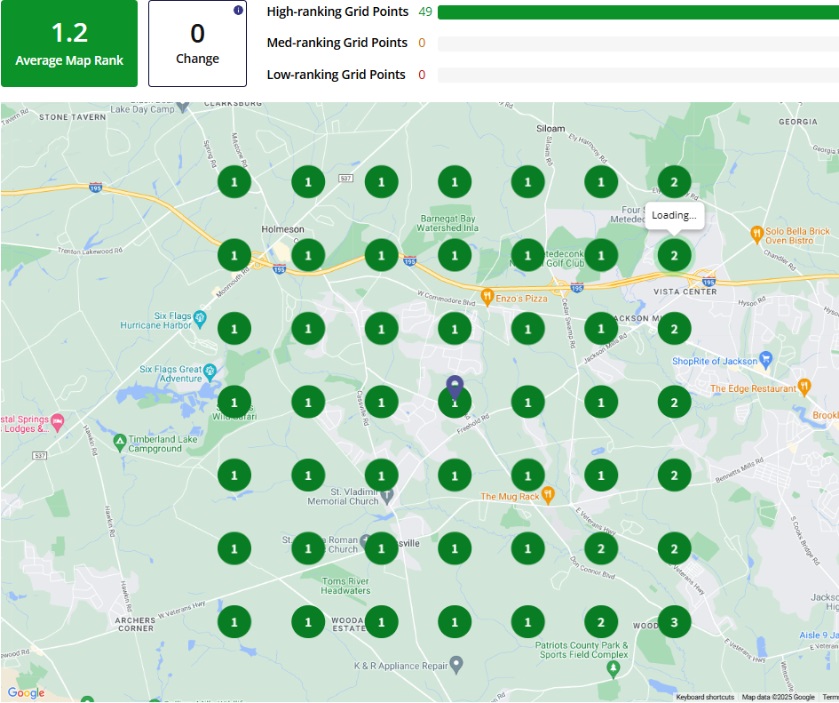Select the Med-ranking Grid Points label
The height and width of the screenshot is (703, 839).
(337, 43)
